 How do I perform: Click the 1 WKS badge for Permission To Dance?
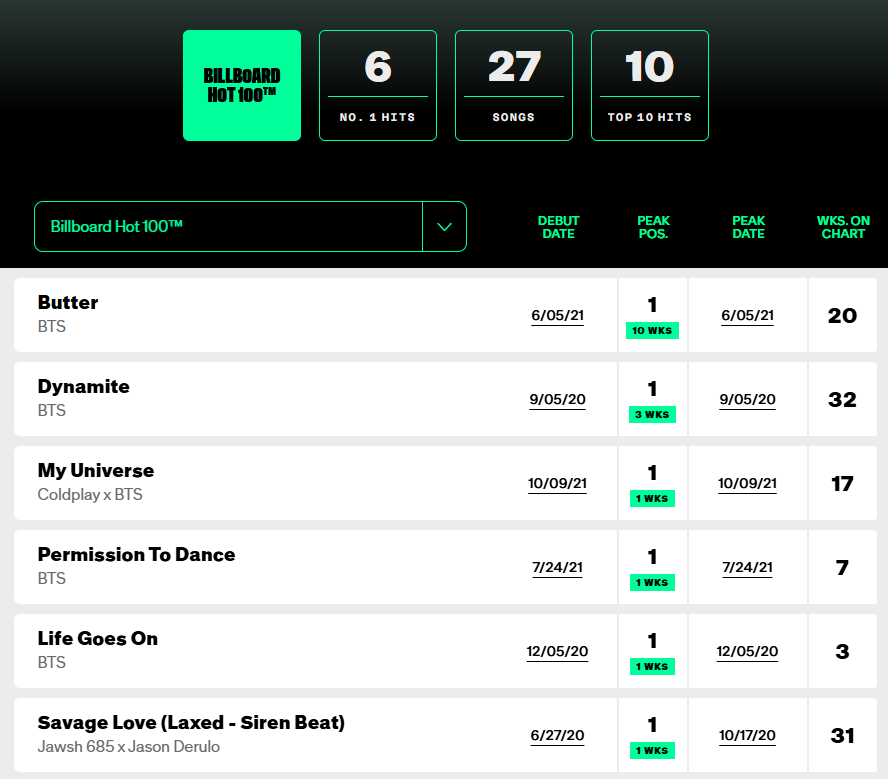click(x=652, y=583)
